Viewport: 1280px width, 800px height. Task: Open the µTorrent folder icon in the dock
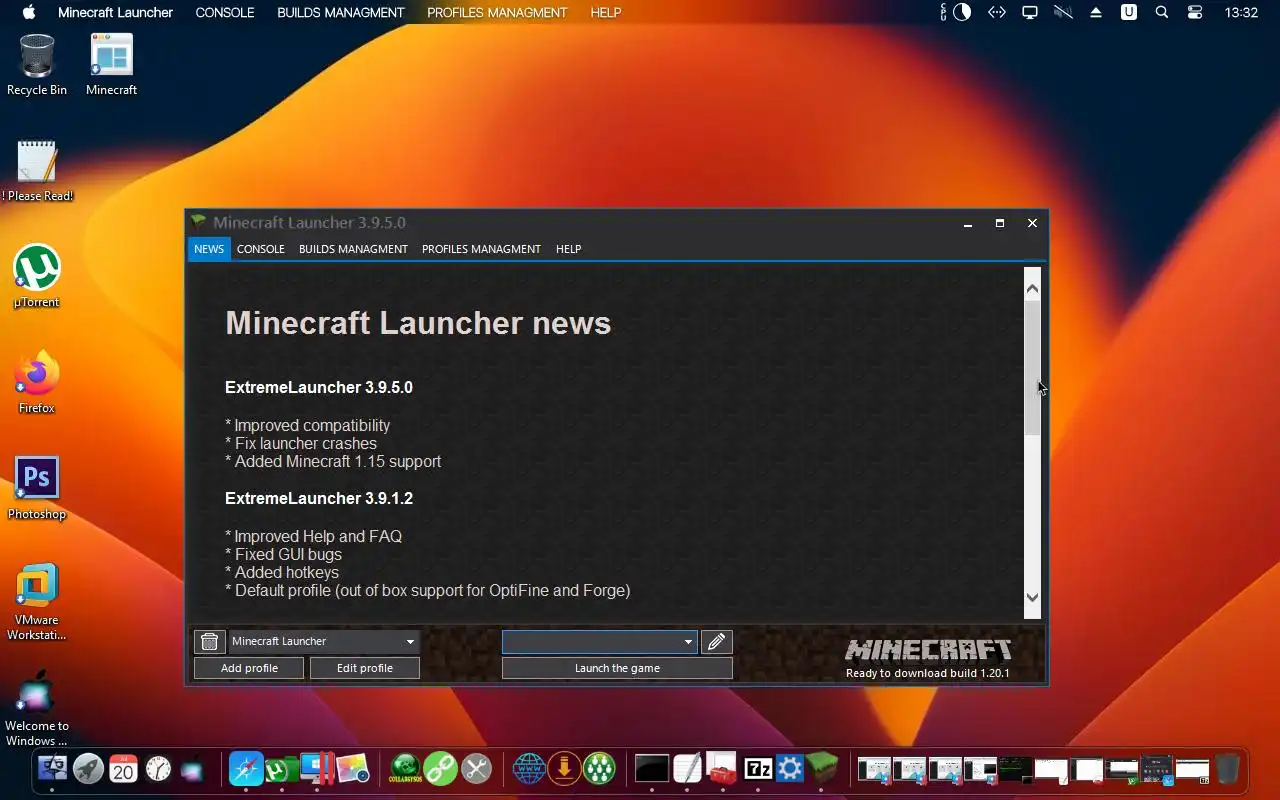(281, 768)
